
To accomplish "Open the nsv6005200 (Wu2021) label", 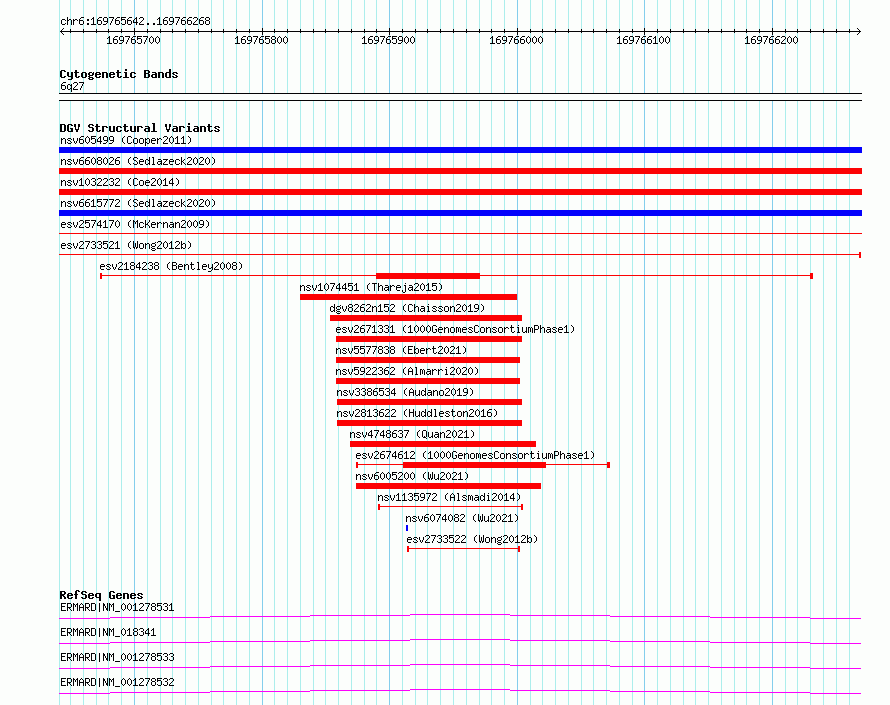I will tap(412, 476).
